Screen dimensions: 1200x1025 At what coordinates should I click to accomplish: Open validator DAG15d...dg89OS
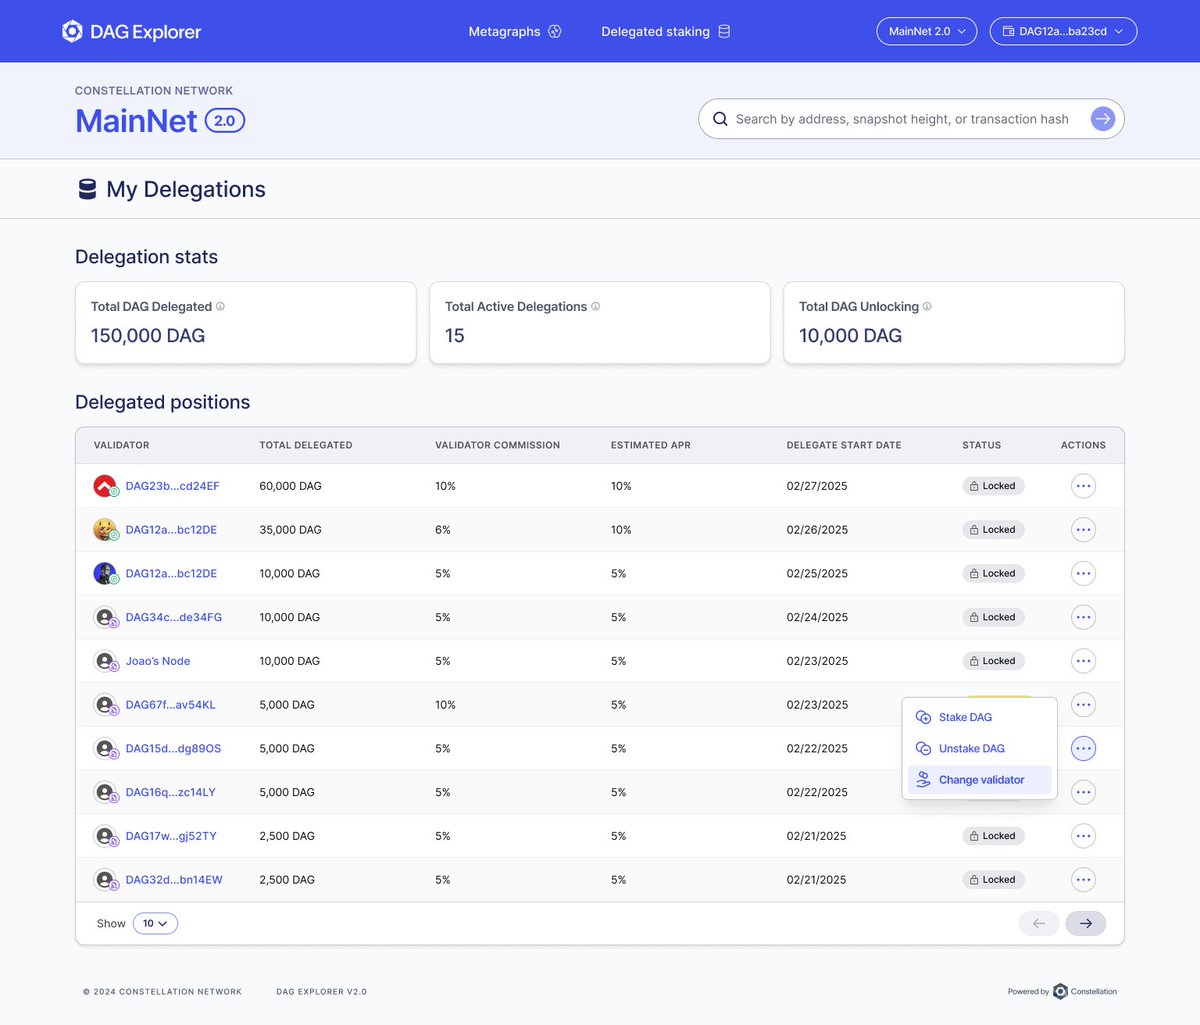[173, 748]
